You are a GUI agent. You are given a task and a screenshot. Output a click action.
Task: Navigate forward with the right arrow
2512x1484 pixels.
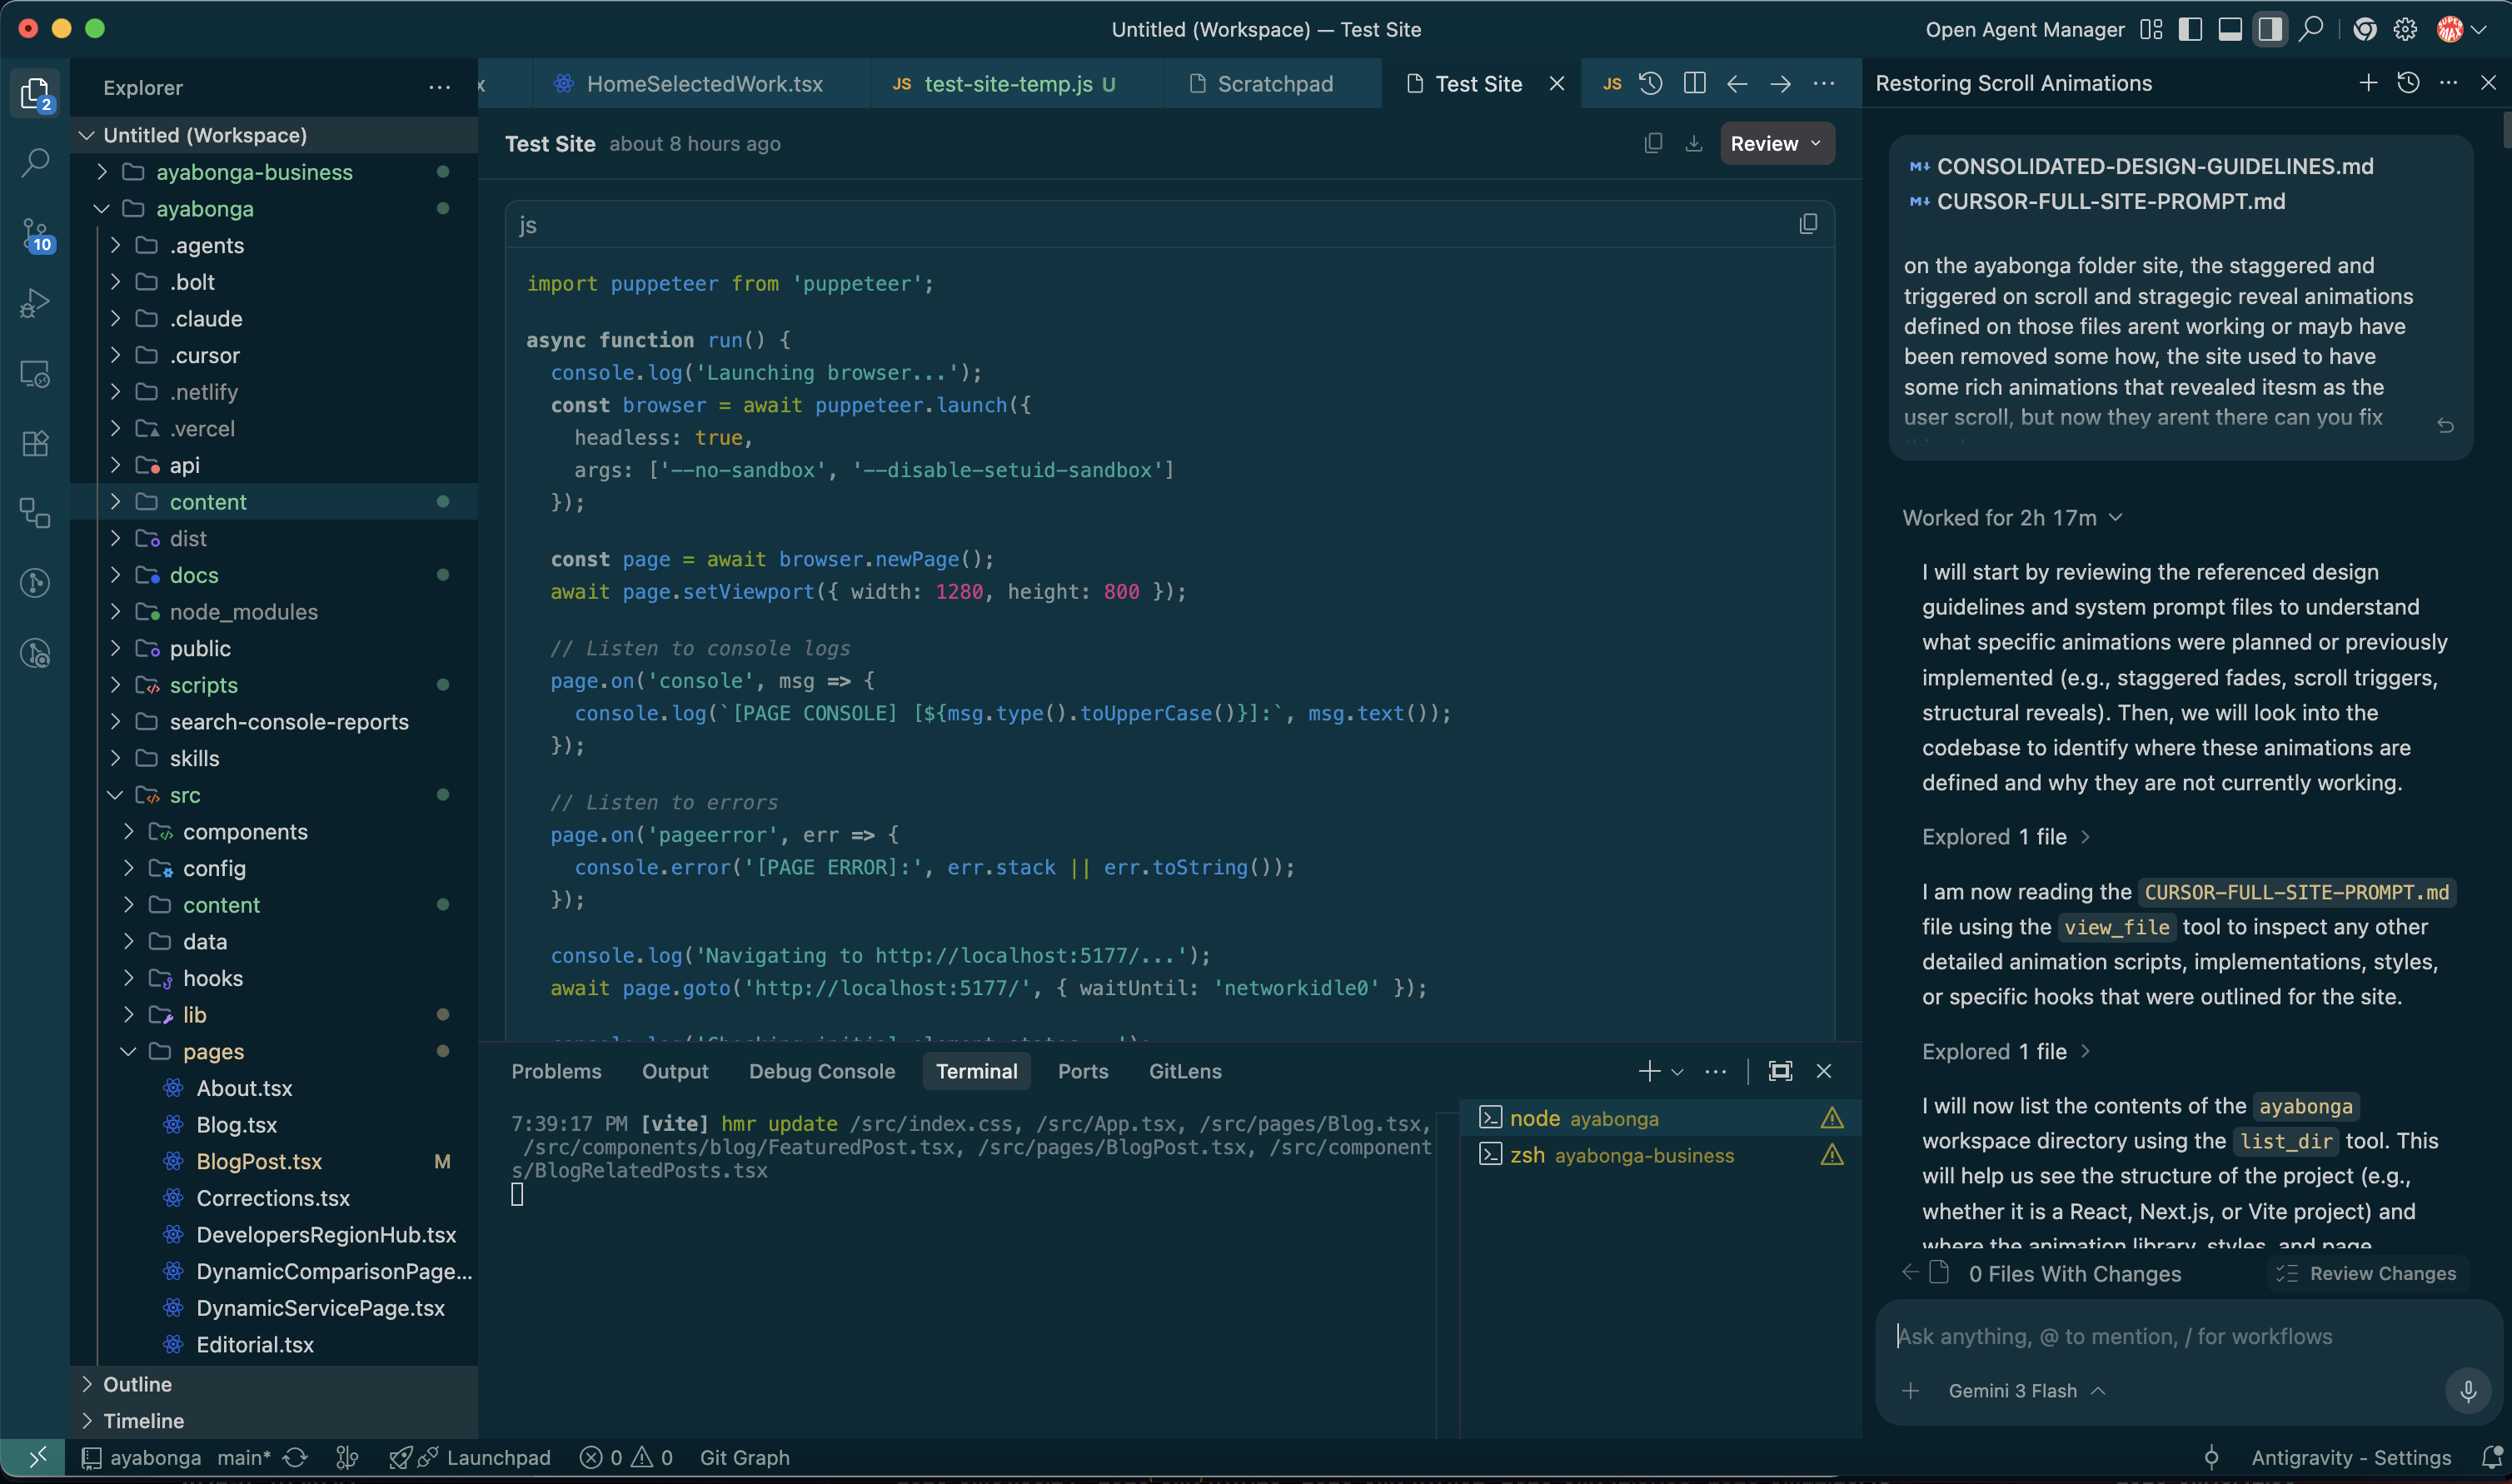coord(1780,84)
